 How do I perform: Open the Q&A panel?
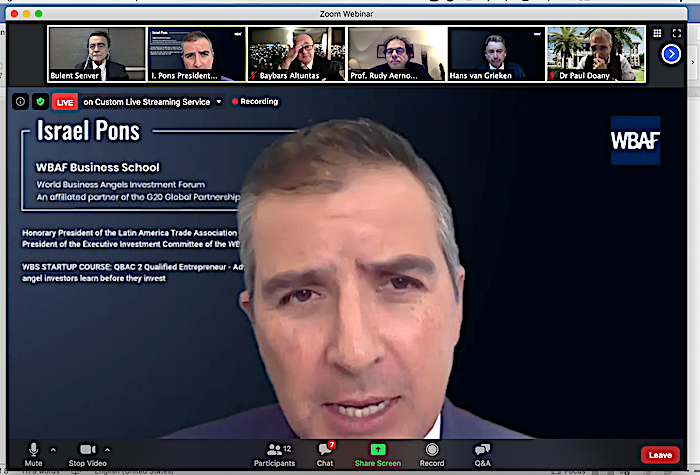(x=482, y=454)
